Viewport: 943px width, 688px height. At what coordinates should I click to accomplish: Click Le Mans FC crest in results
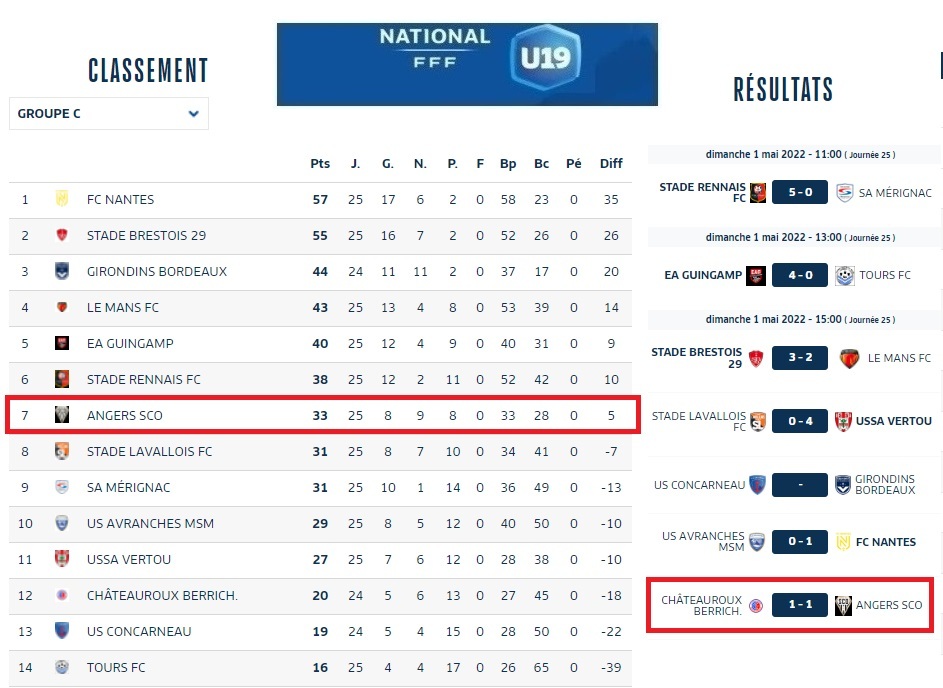[x=849, y=358]
